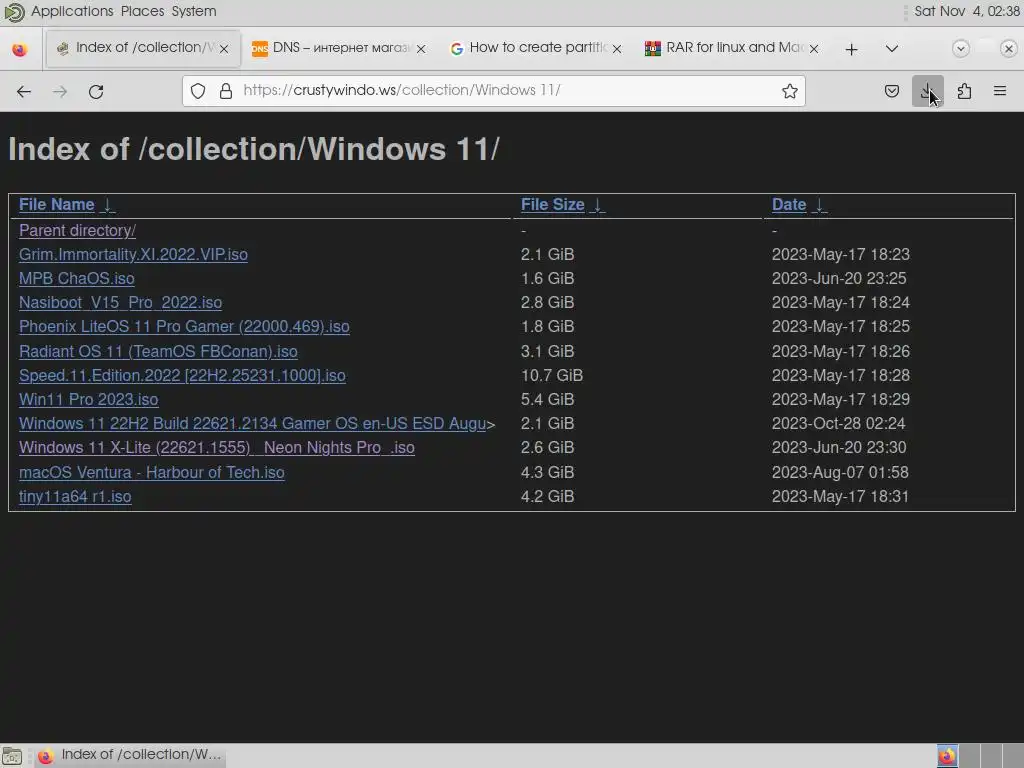Sort by Date header link

[x=789, y=204]
